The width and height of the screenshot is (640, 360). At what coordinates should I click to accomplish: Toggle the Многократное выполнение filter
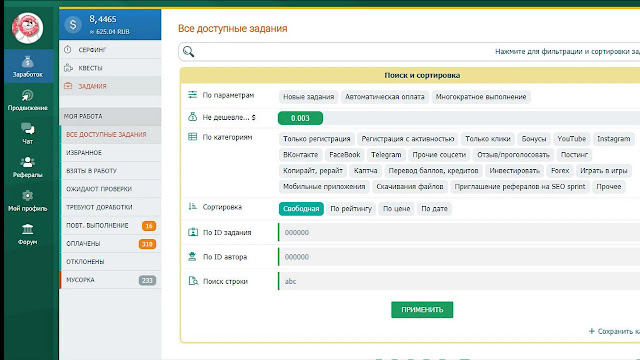(x=481, y=97)
